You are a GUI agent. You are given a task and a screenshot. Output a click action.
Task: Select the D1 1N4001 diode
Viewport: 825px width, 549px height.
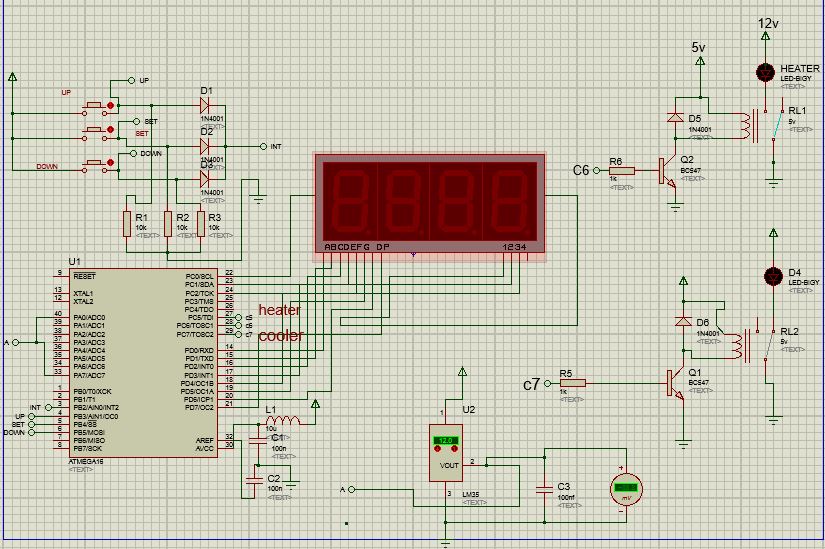(205, 104)
